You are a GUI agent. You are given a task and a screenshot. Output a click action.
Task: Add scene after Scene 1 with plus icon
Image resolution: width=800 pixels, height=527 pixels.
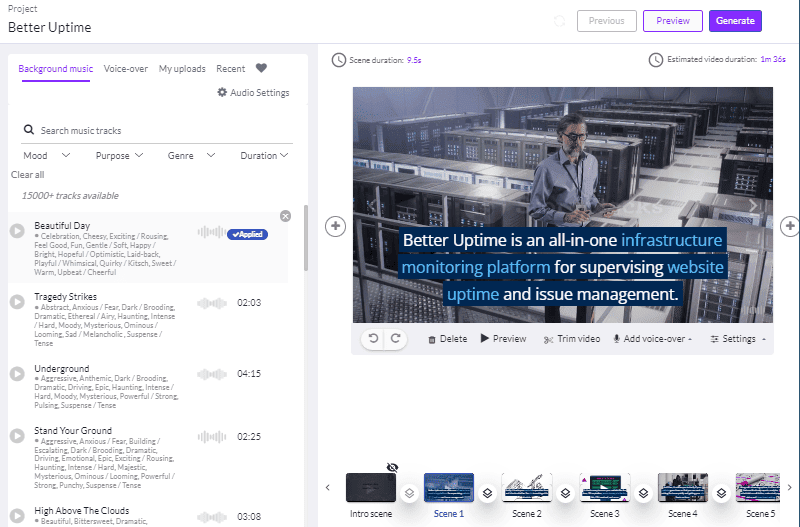(790, 226)
